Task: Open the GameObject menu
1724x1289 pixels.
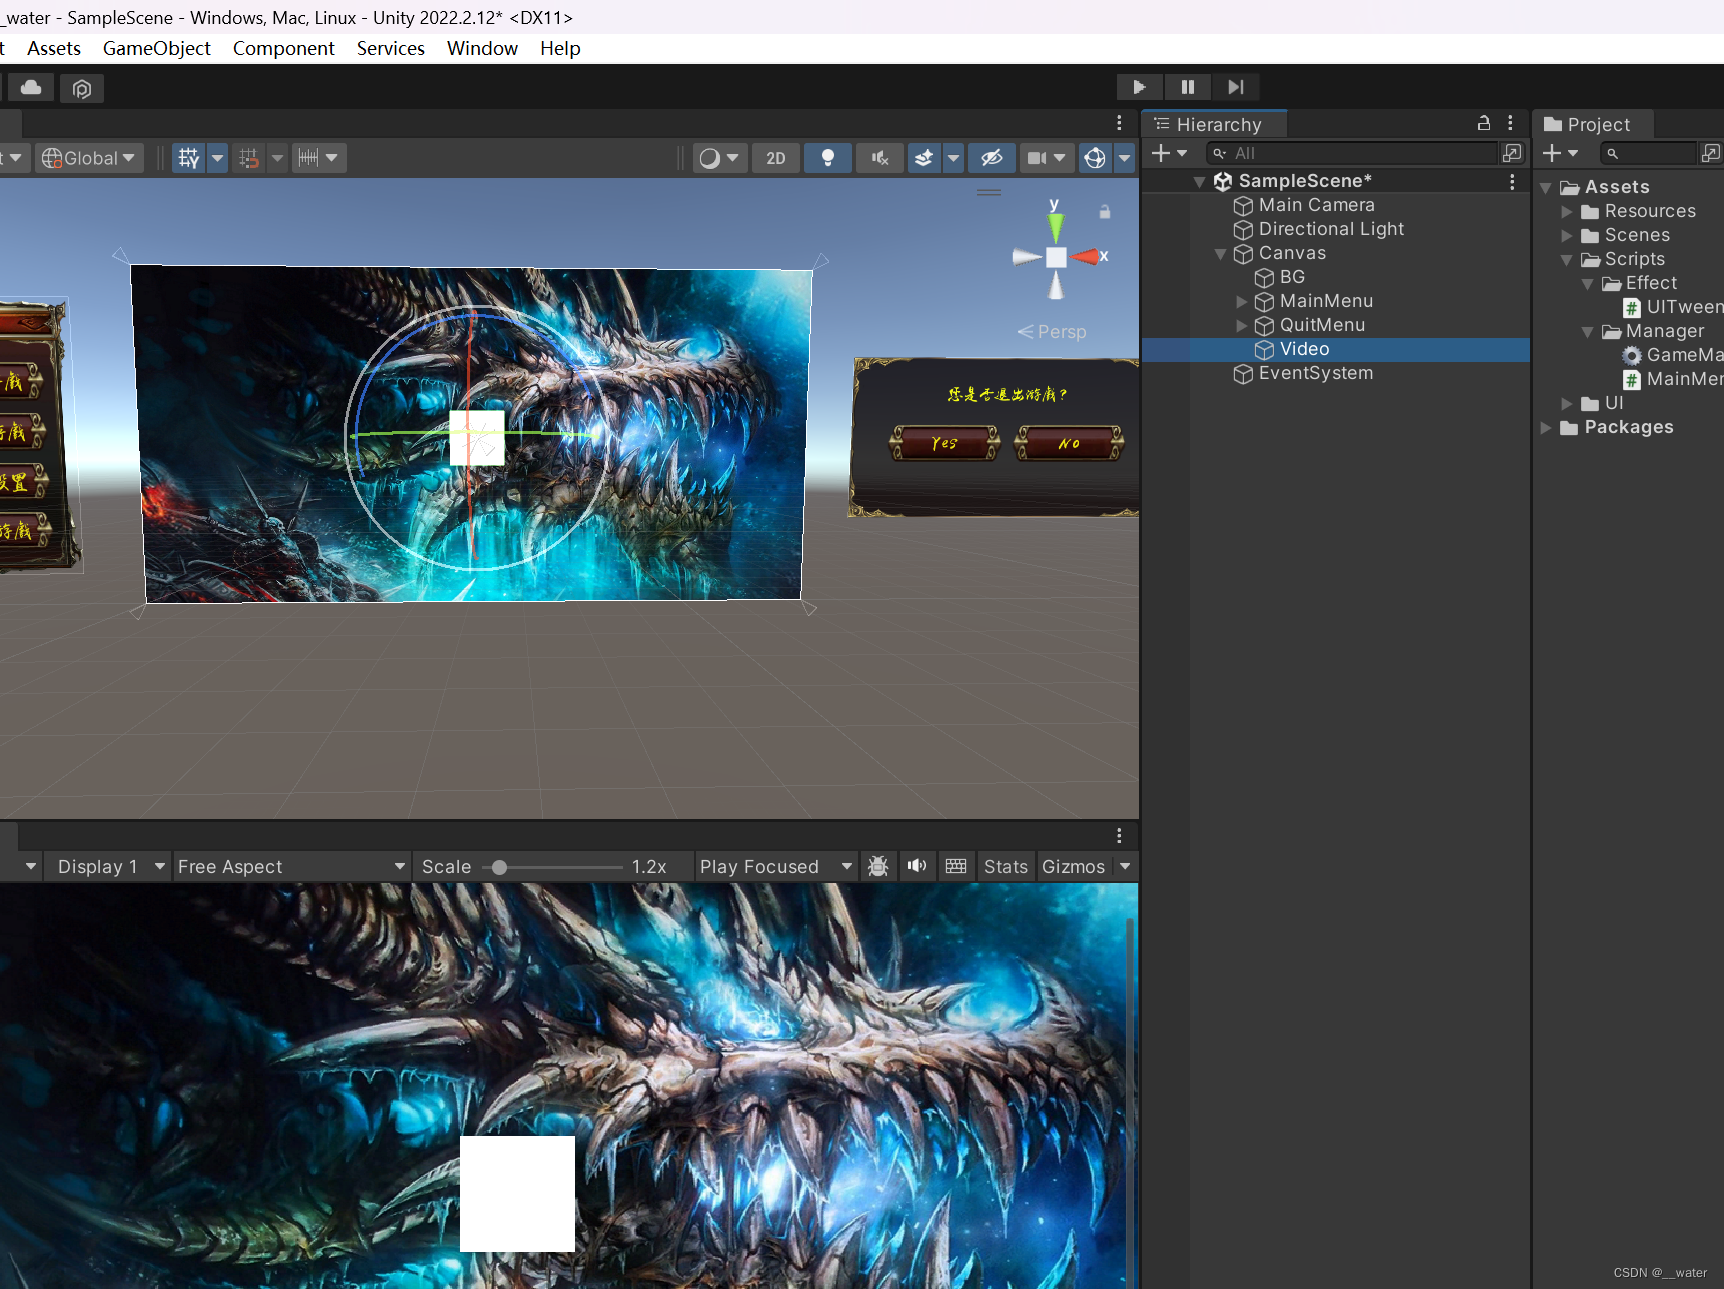Action: pos(157,48)
